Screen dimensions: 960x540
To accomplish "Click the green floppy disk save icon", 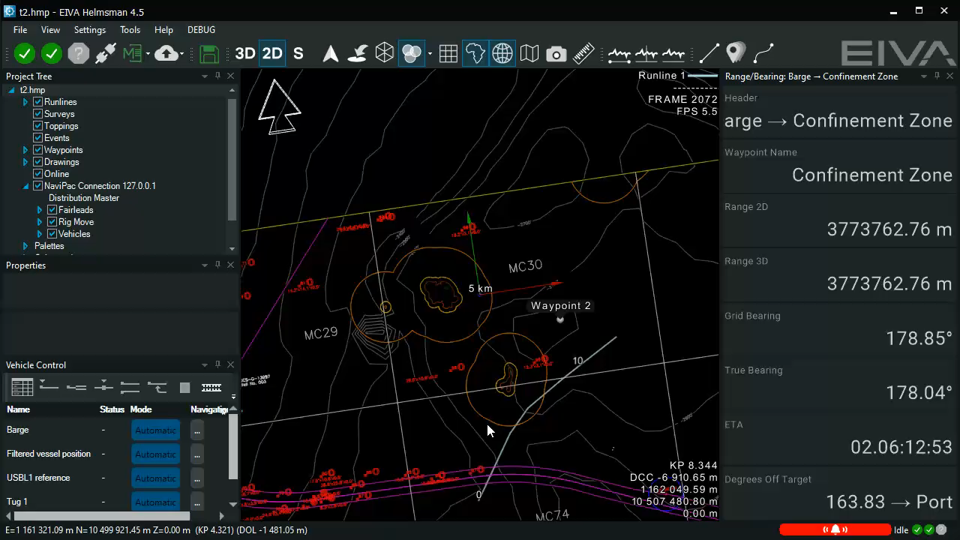I will [x=209, y=54].
